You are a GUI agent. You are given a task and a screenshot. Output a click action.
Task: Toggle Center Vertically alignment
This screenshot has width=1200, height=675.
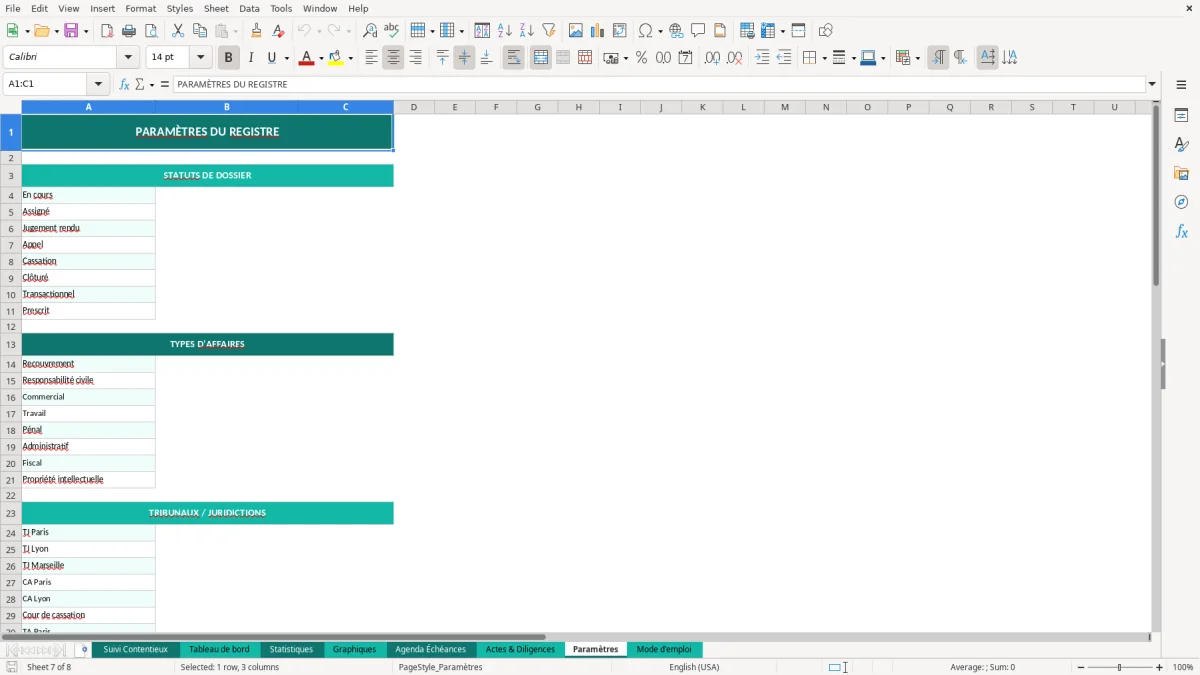point(464,58)
